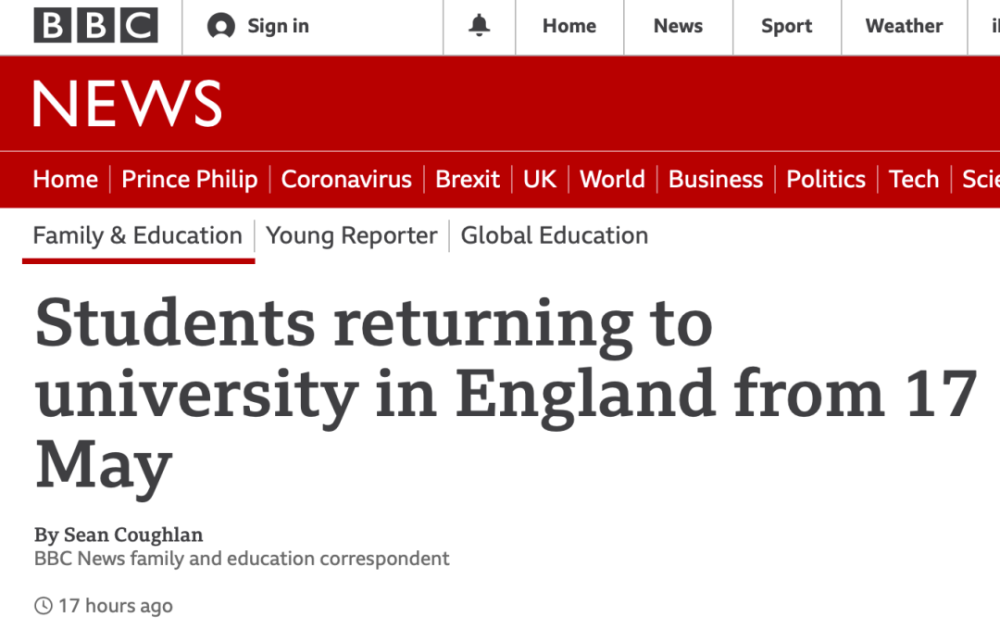
Task: Open notifications bell icon
Action: (480, 26)
